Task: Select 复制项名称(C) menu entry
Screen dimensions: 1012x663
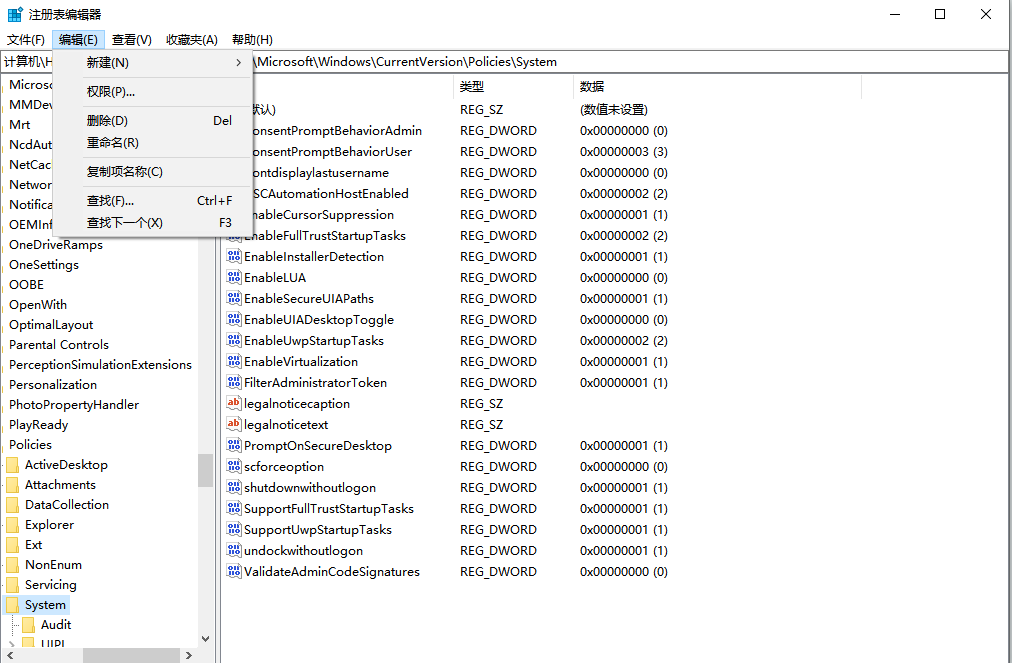Action: (x=152, y=172)
